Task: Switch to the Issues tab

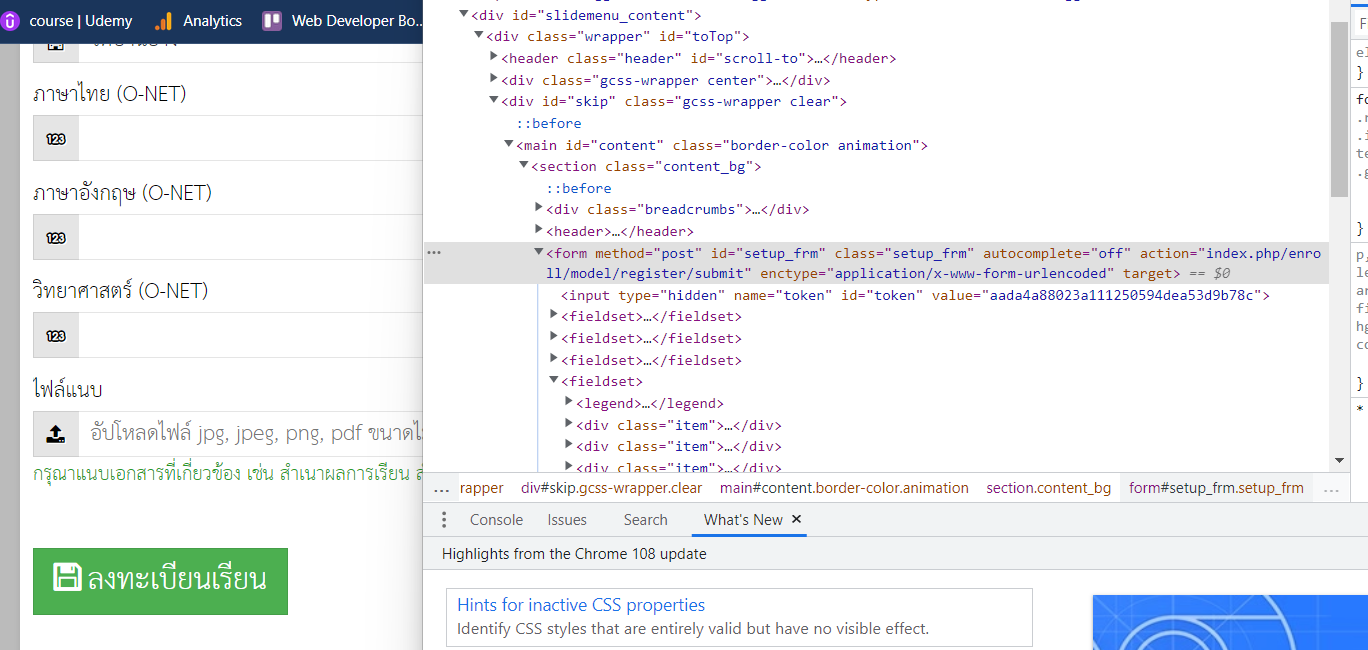Action: click(x=567, y=520)
